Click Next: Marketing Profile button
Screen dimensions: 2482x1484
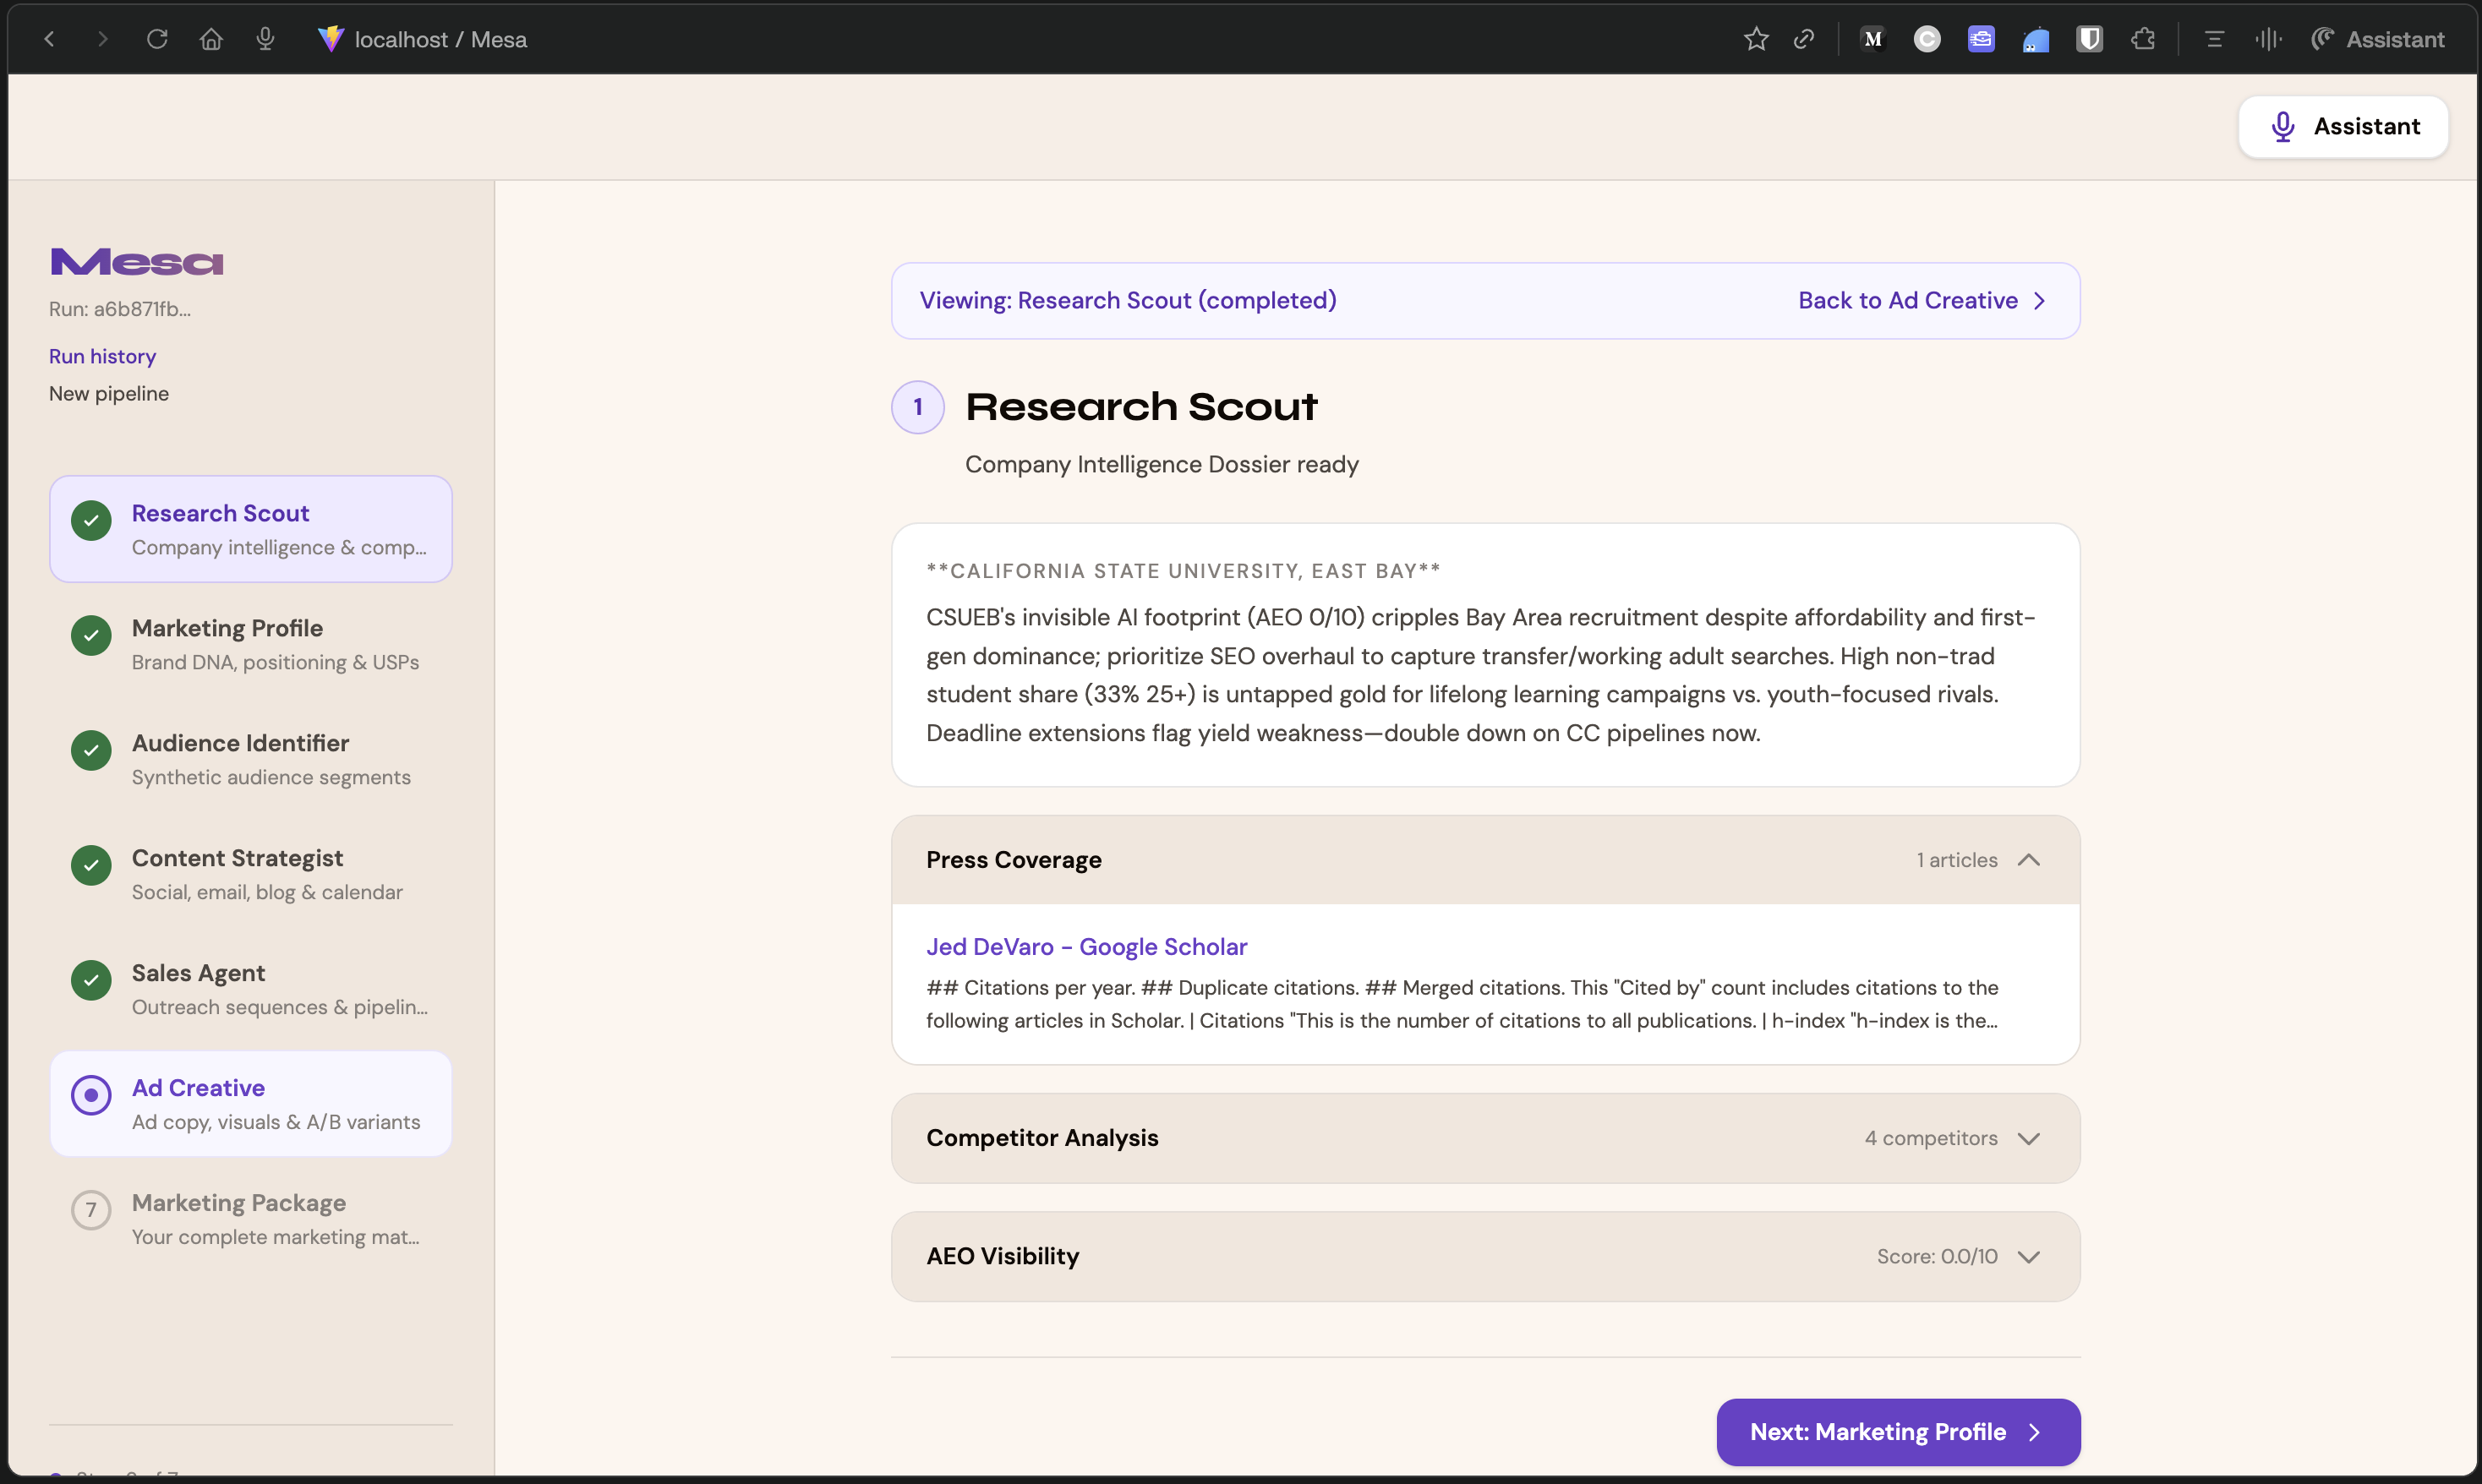point(1897,1431)
